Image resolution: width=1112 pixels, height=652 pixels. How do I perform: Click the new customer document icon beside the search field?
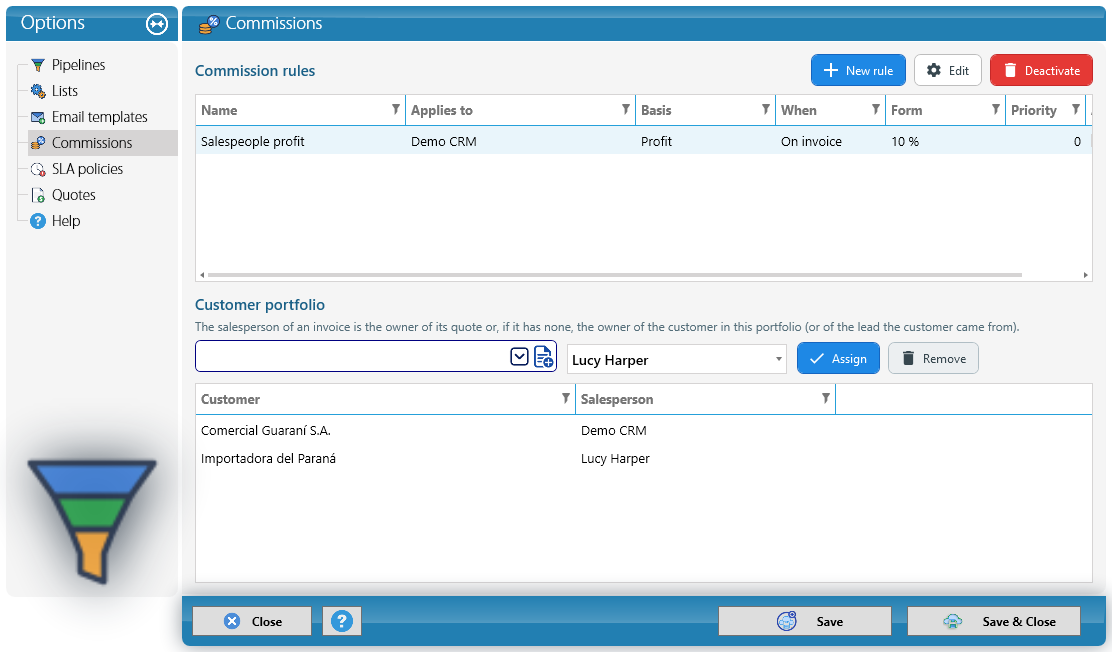pyautogui.click(x=544, y=357)
